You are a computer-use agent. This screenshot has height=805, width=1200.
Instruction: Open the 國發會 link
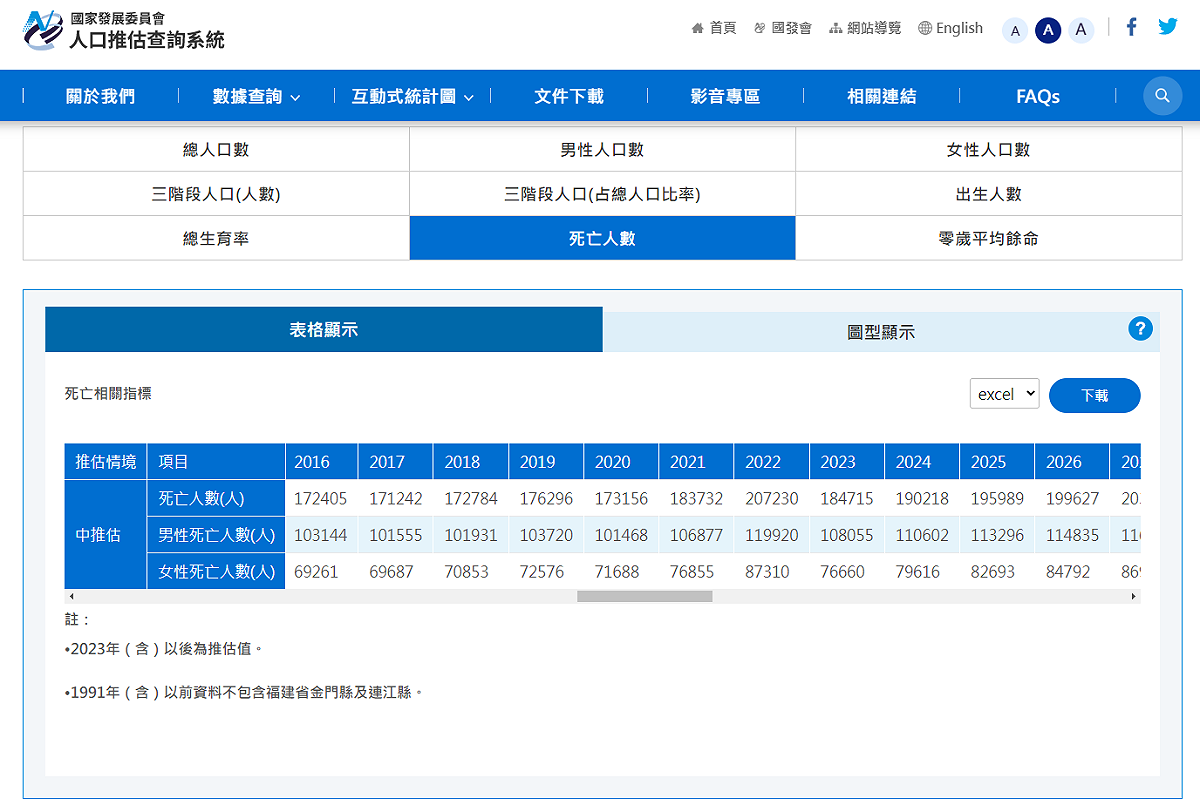pyautogui.click(x=783, y=28)
